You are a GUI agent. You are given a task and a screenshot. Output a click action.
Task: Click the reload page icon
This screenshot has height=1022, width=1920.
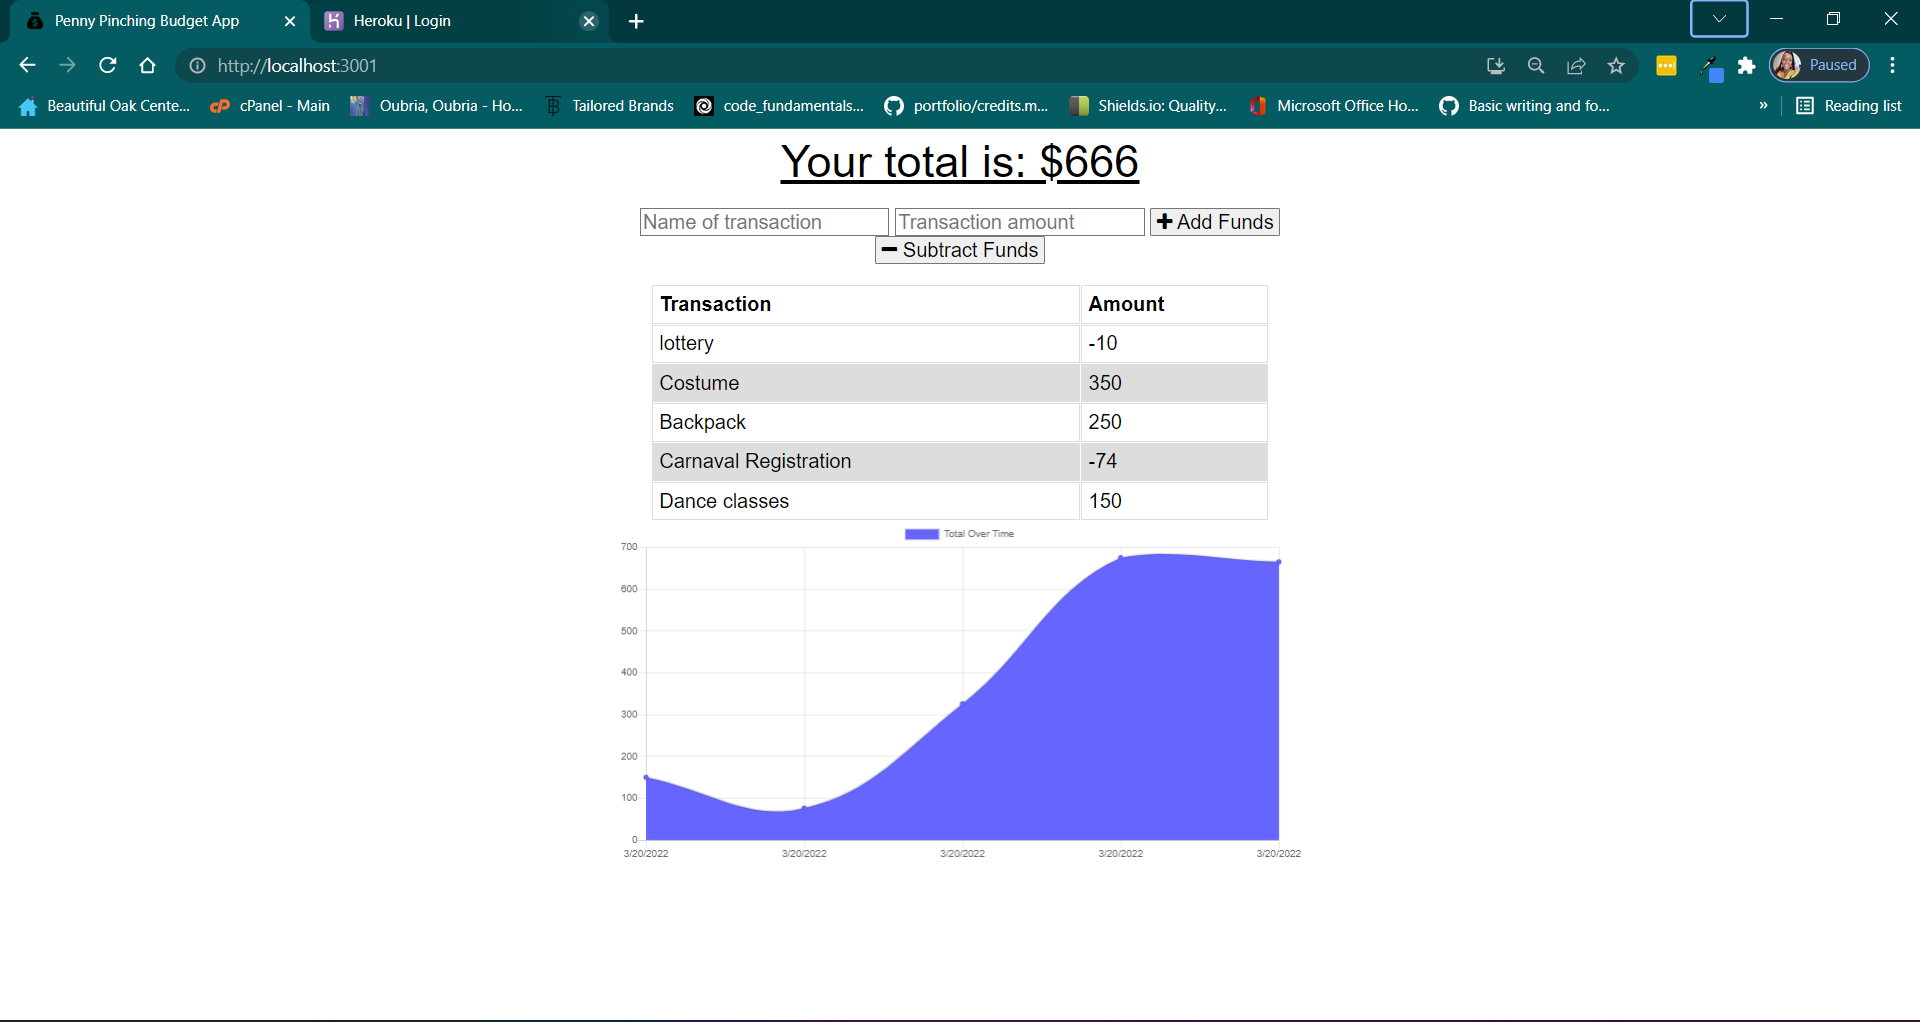coord(107,65)
